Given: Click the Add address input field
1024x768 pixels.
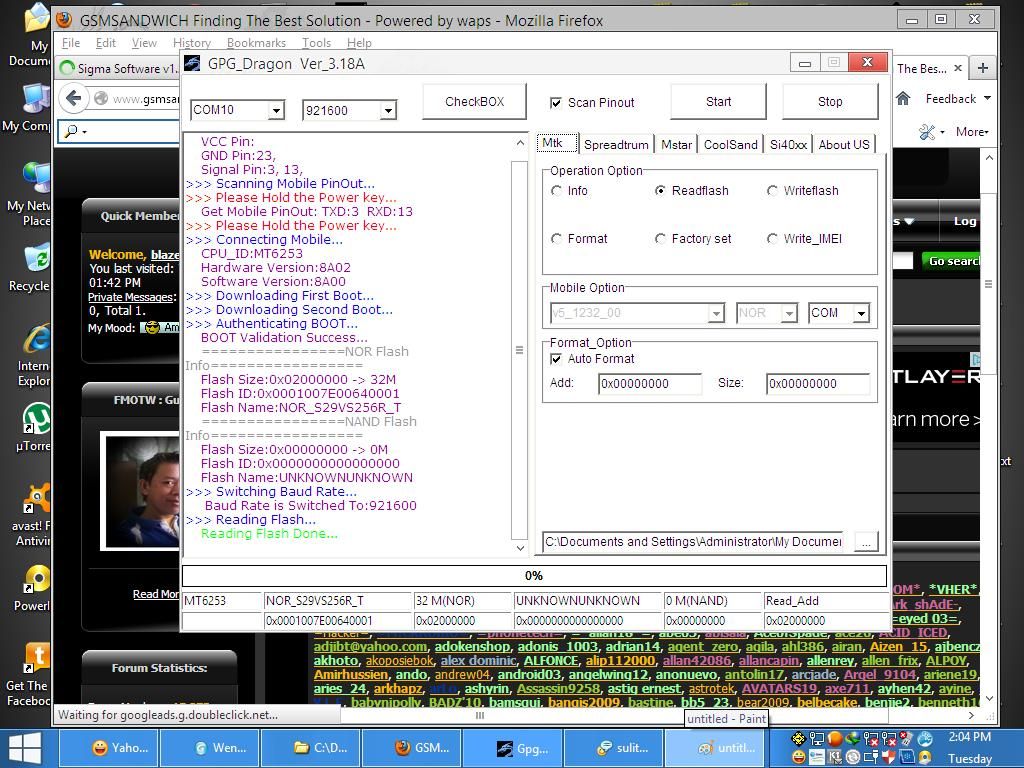Looking at the screenshot, I should click(x=649, y=384).
